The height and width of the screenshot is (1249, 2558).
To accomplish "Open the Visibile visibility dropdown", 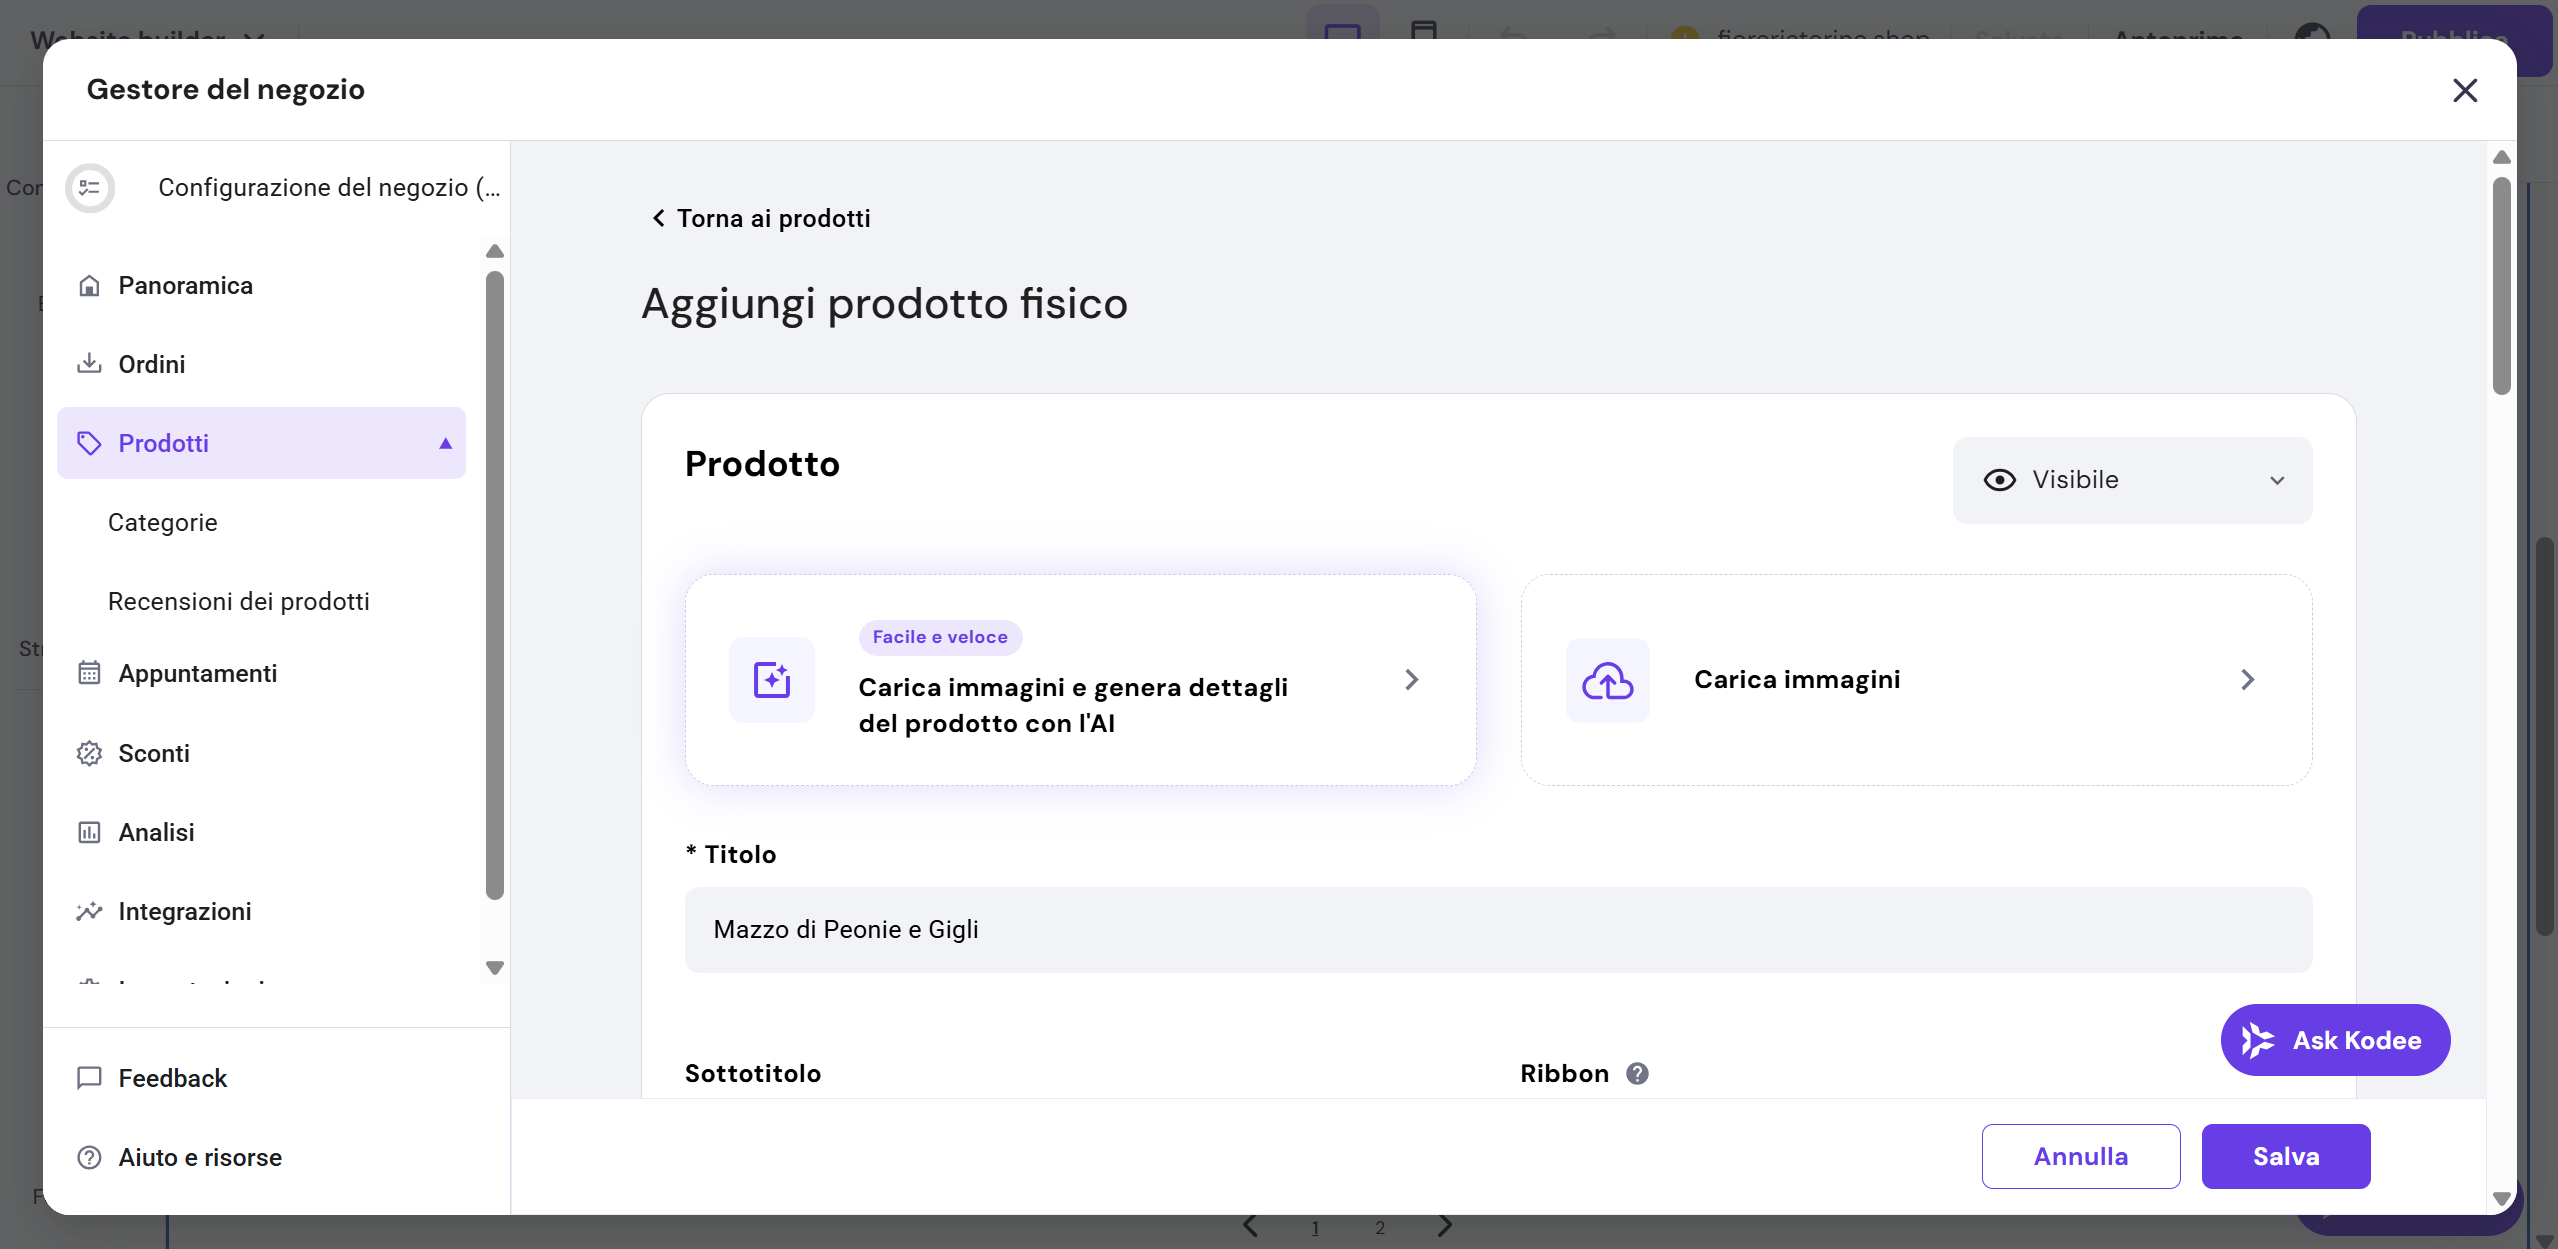I will [x=2132, y=480].
